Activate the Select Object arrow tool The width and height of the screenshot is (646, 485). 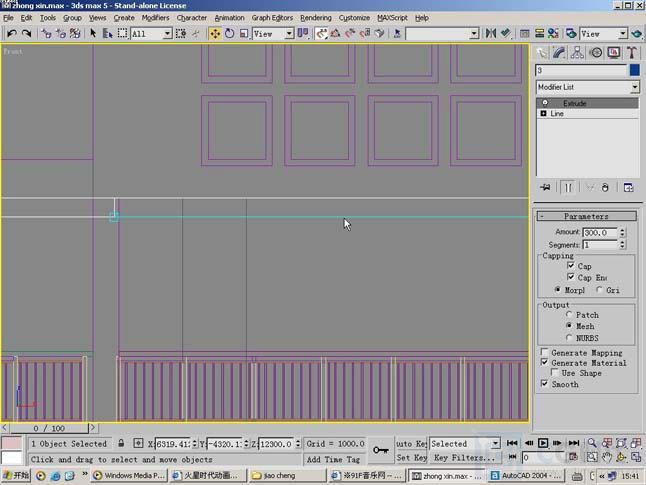click(x=93, y=33)
